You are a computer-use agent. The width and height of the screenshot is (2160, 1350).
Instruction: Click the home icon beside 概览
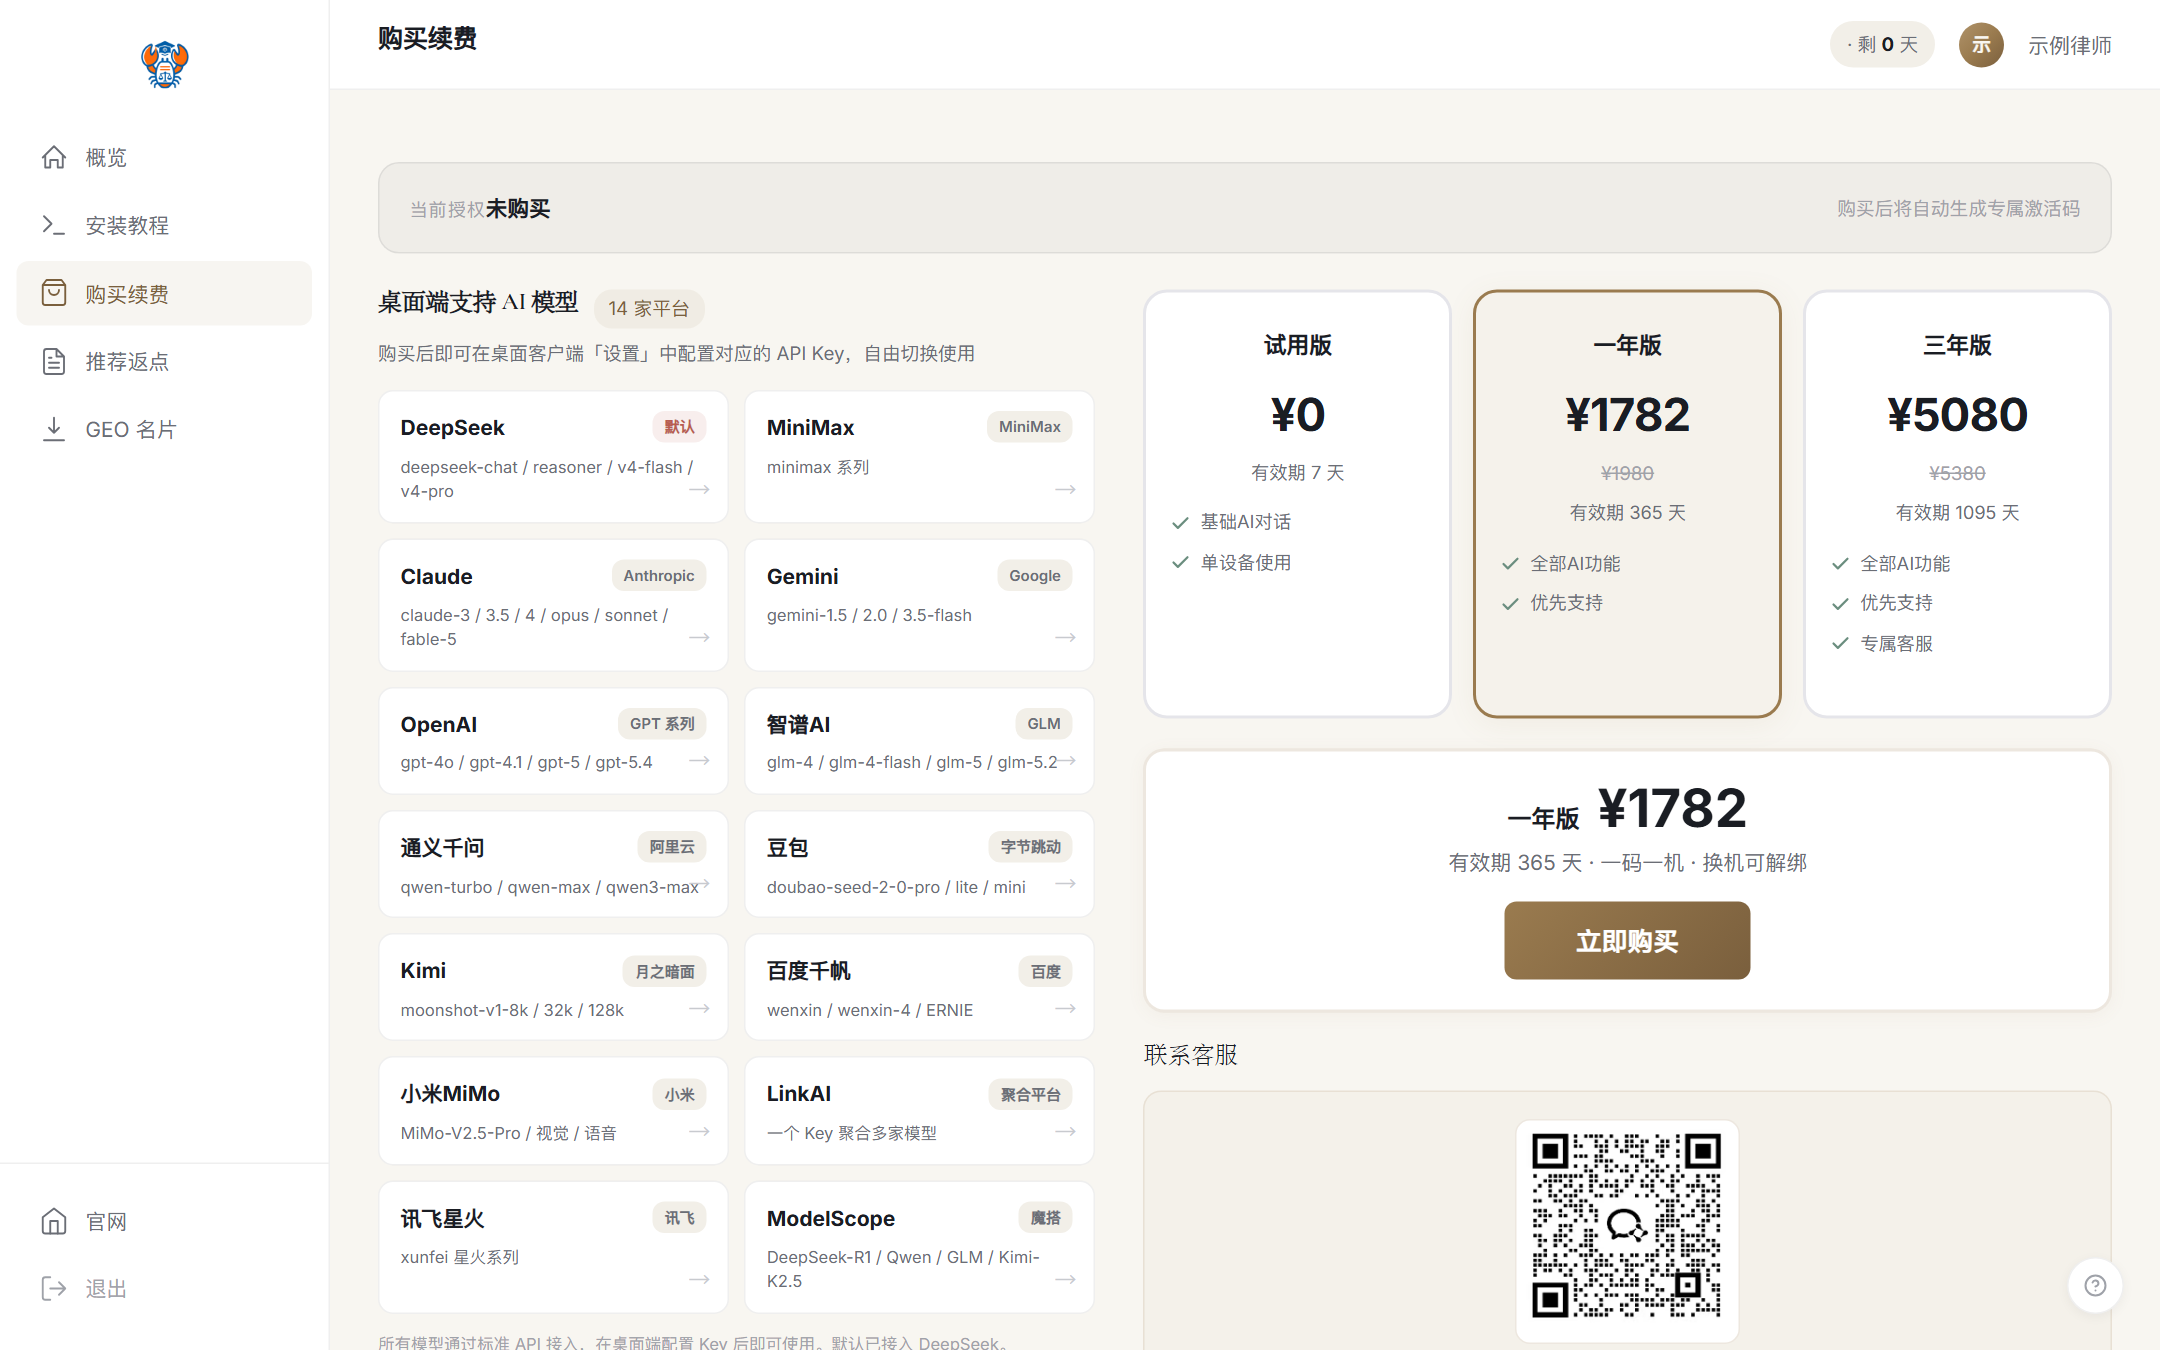pos(54,157)
